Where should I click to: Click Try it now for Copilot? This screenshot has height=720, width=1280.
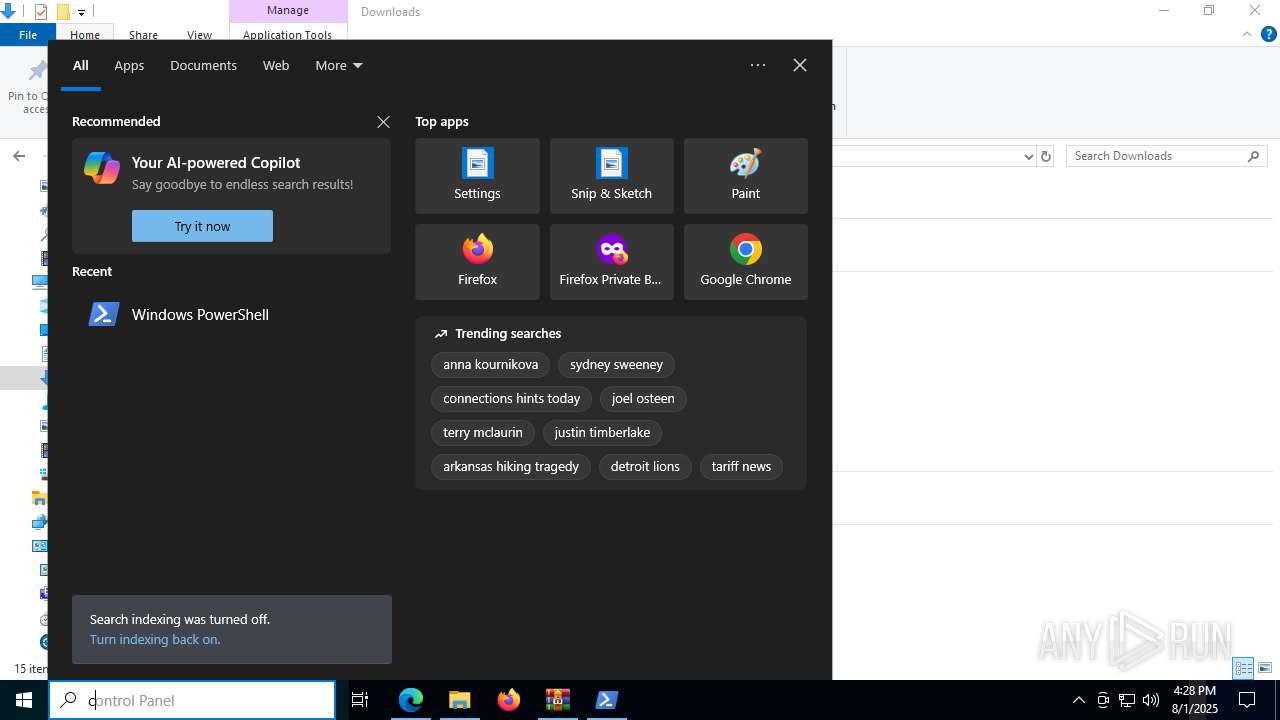coord(202,226)
